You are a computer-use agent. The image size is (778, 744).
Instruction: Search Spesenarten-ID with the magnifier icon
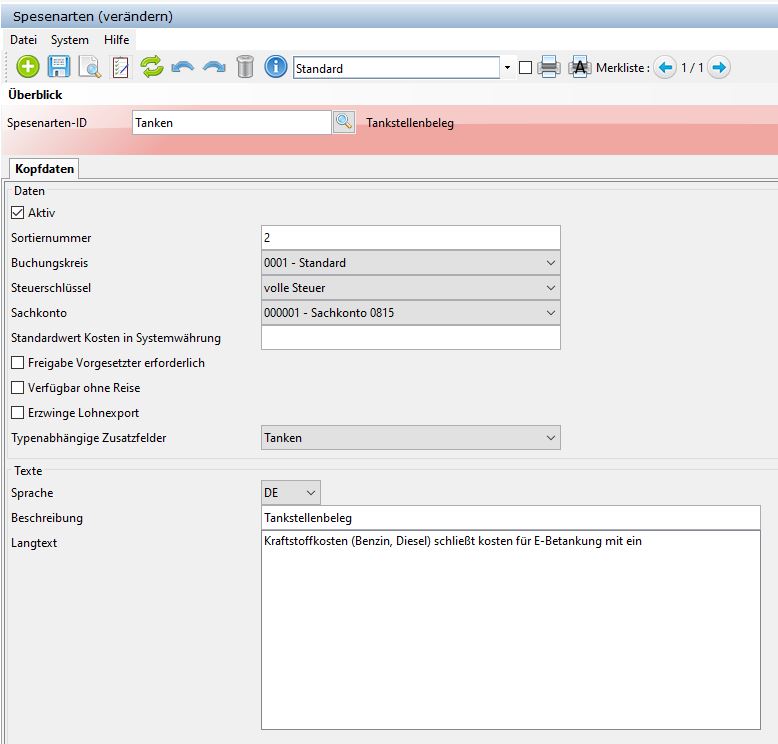click(343, 122)
